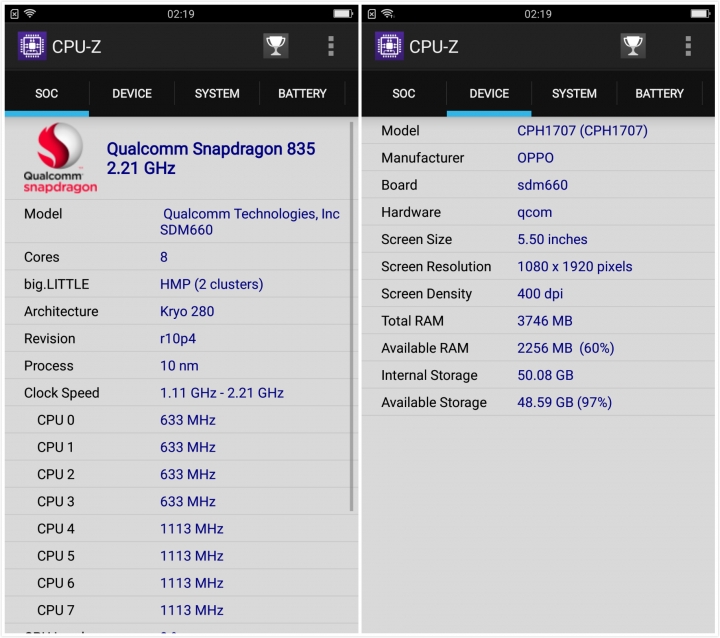Switch to SOC tab in right screen
720x638 pixels.
click(x=404, y=94)
